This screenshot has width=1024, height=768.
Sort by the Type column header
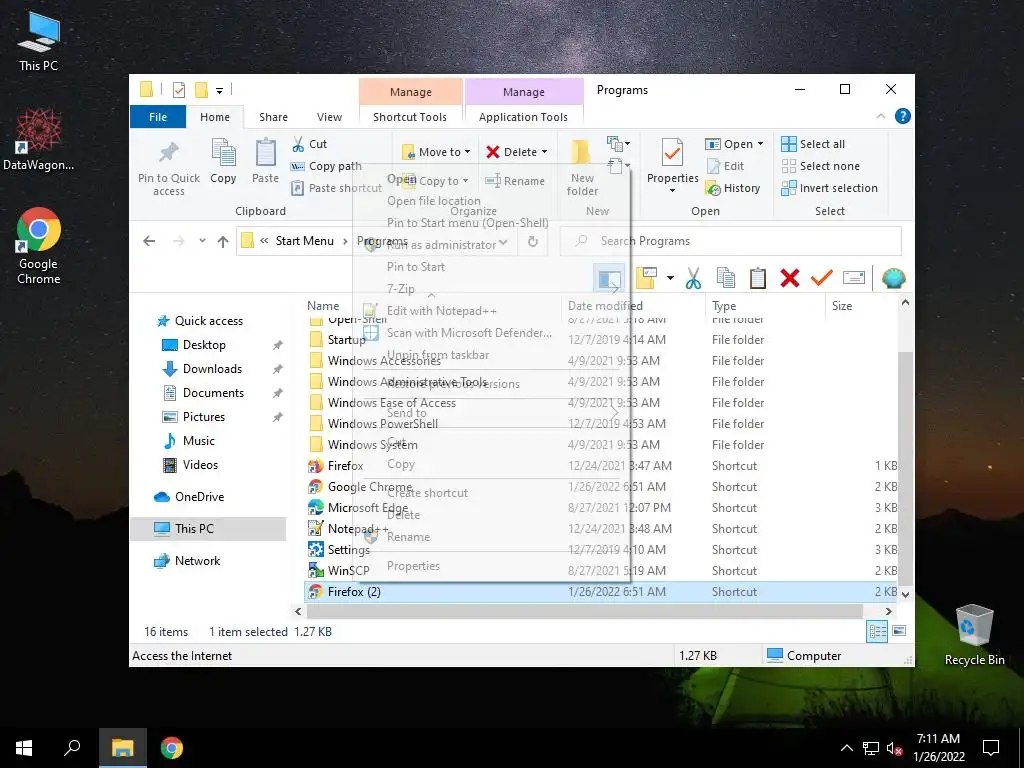point(724,306)
